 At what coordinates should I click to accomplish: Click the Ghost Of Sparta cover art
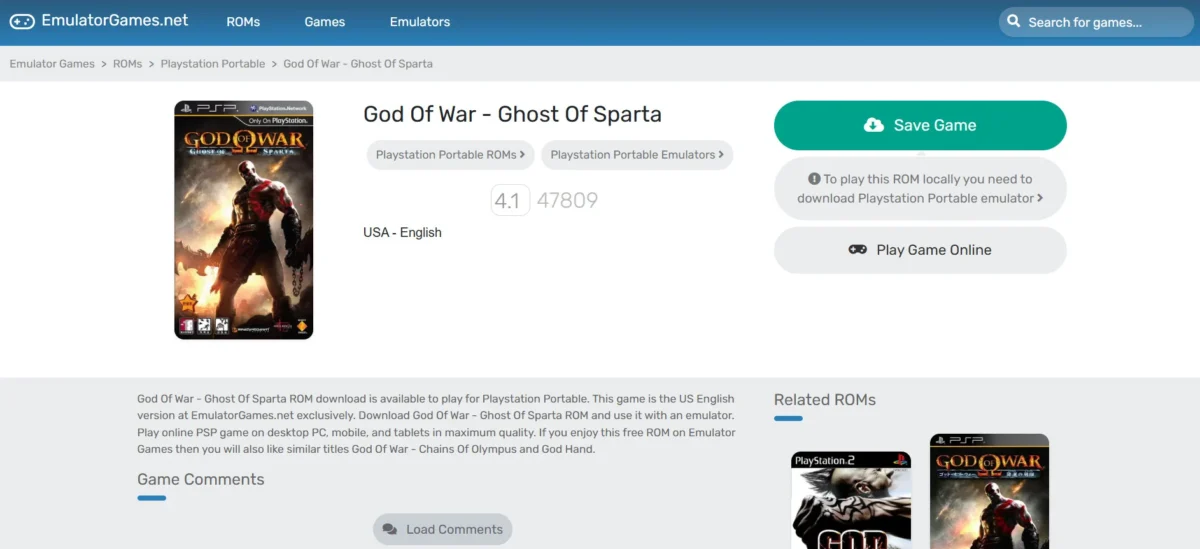coord(244,220)
